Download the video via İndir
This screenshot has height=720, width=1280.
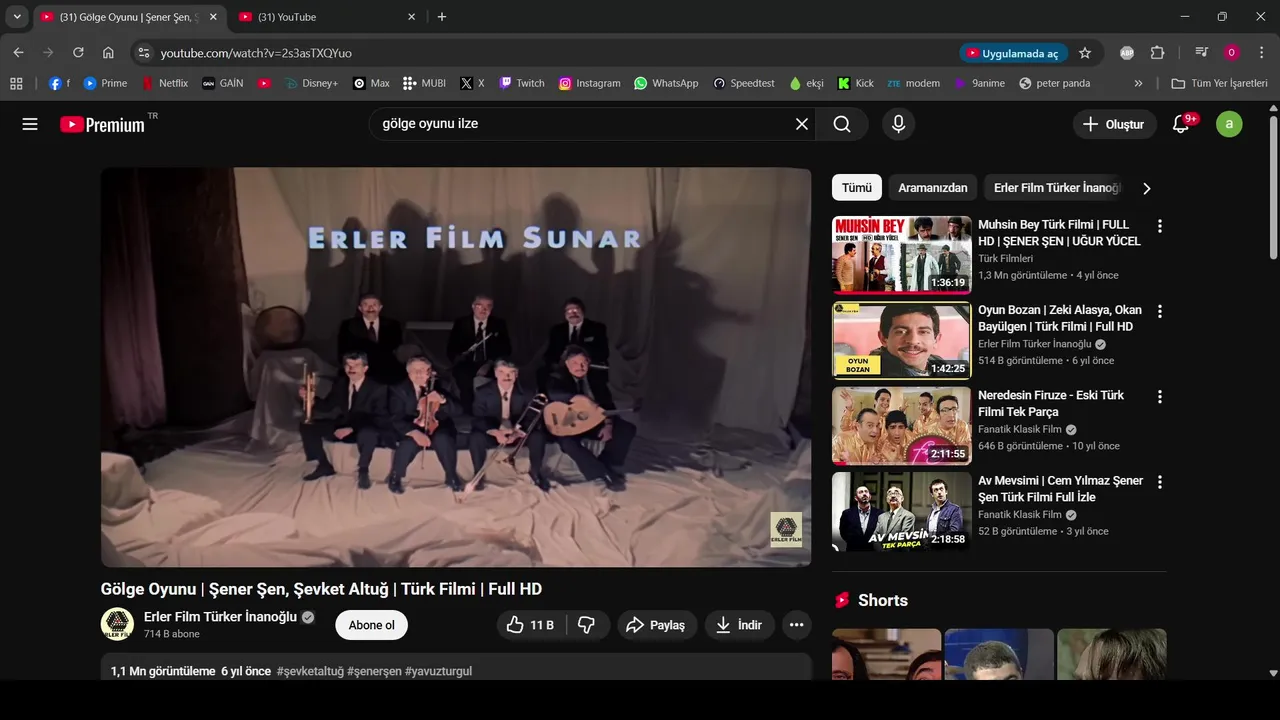(739, 625)
